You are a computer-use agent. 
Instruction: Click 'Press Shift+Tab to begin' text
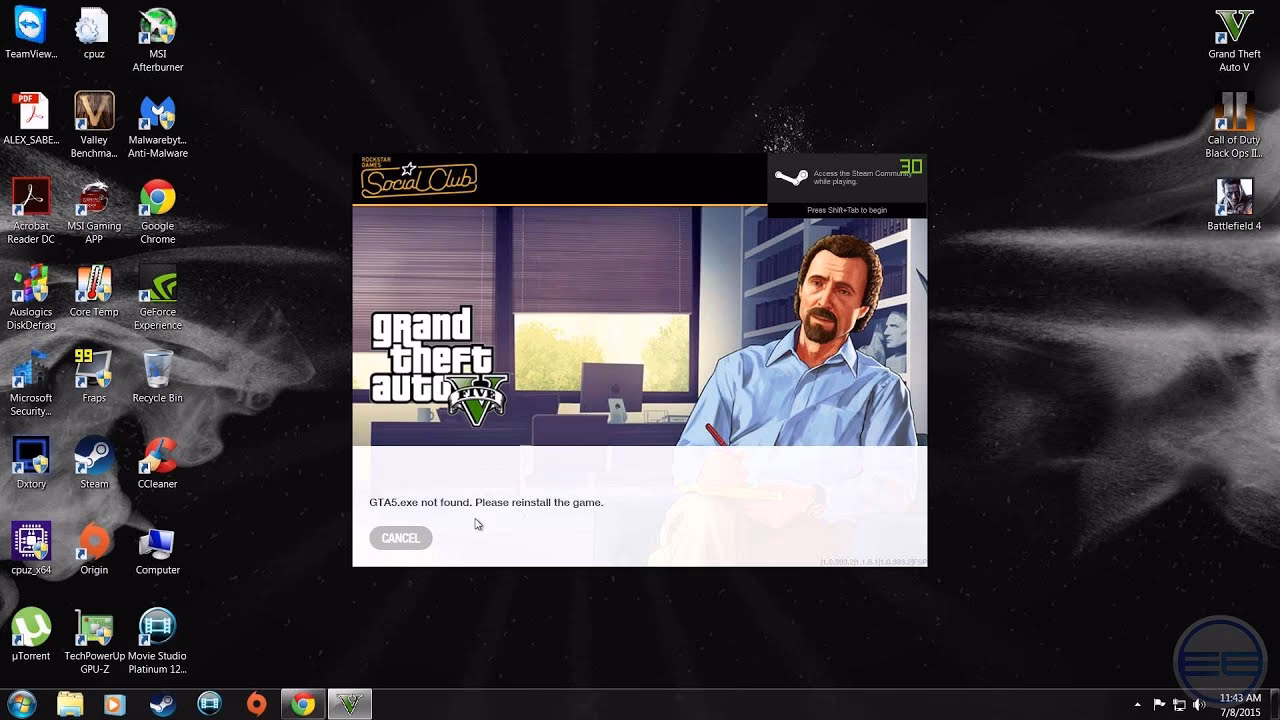click(x=847, y=210)
